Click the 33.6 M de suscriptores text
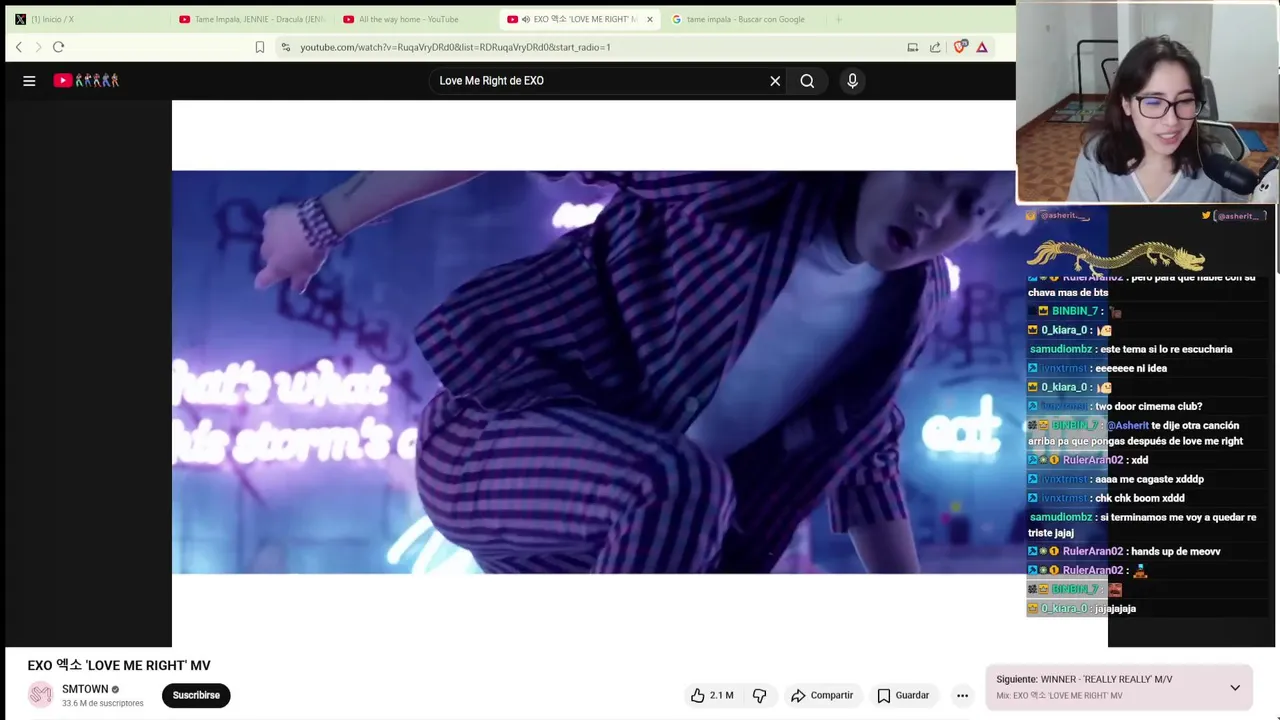1280x720 pixels. [103, 703]
